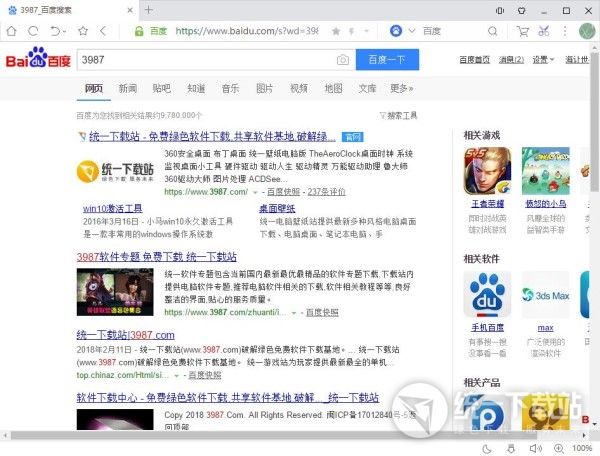Open 搜索工具 filter tools
The height and width of the screenshot is (456, 600).
[398, 116]
